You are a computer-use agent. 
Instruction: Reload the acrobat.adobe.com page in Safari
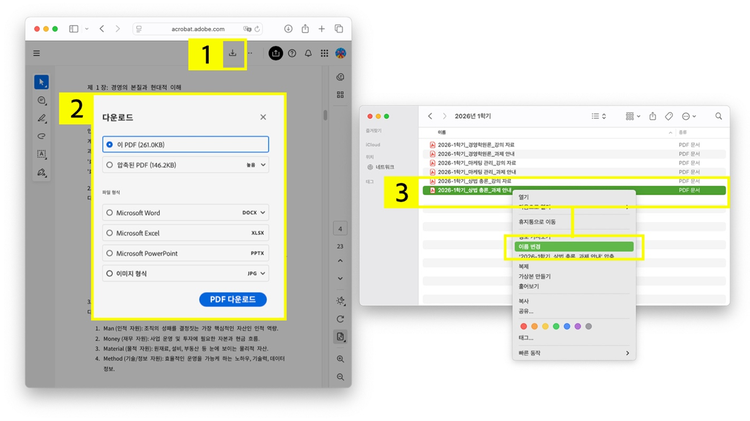tap(257, 29)
